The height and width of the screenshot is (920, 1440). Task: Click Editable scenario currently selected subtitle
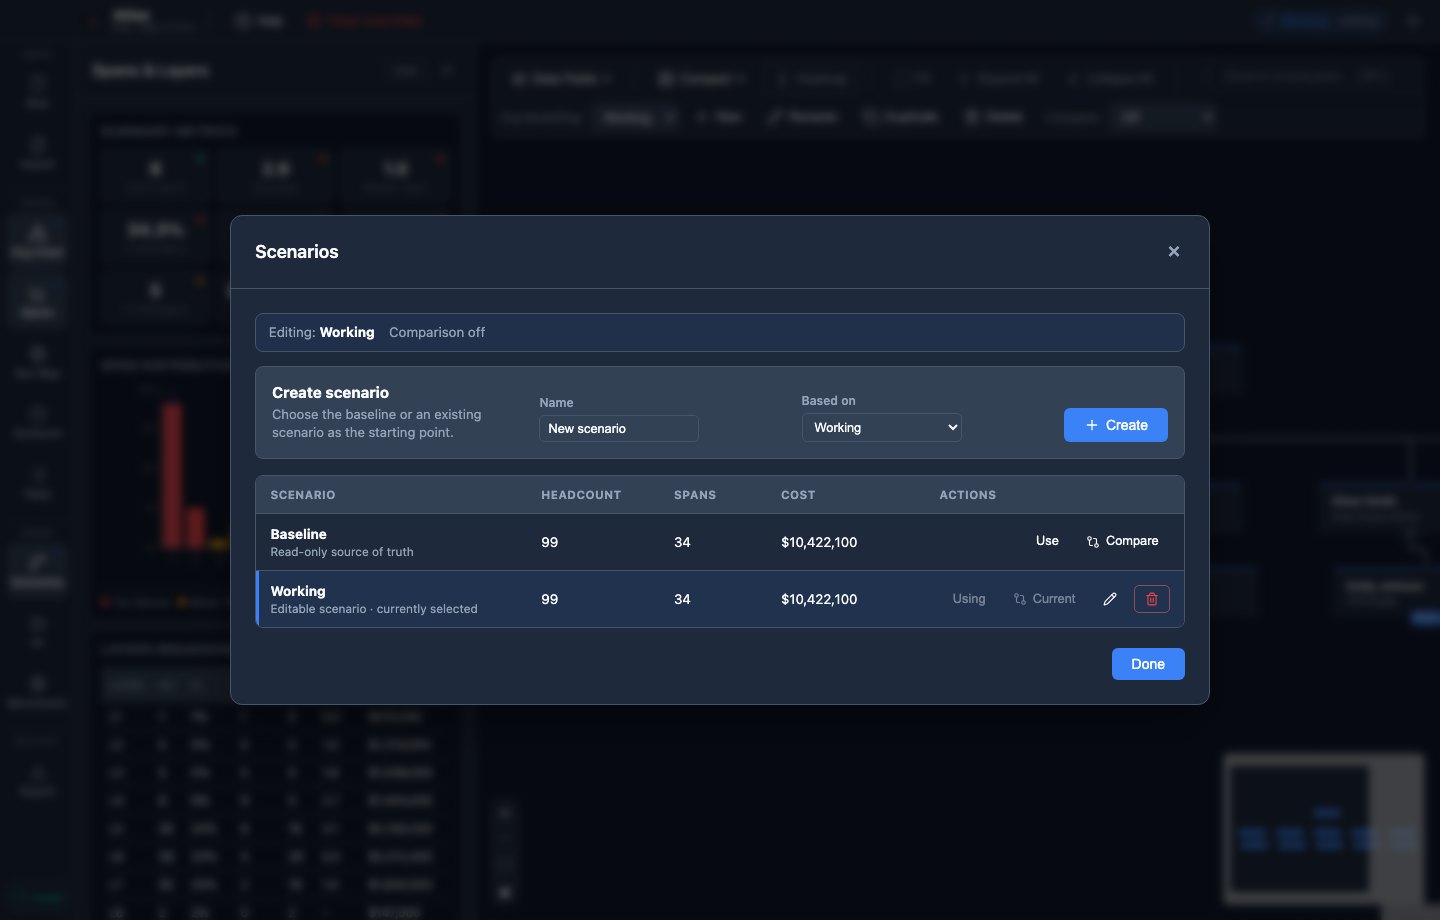(x=374, y=609)
